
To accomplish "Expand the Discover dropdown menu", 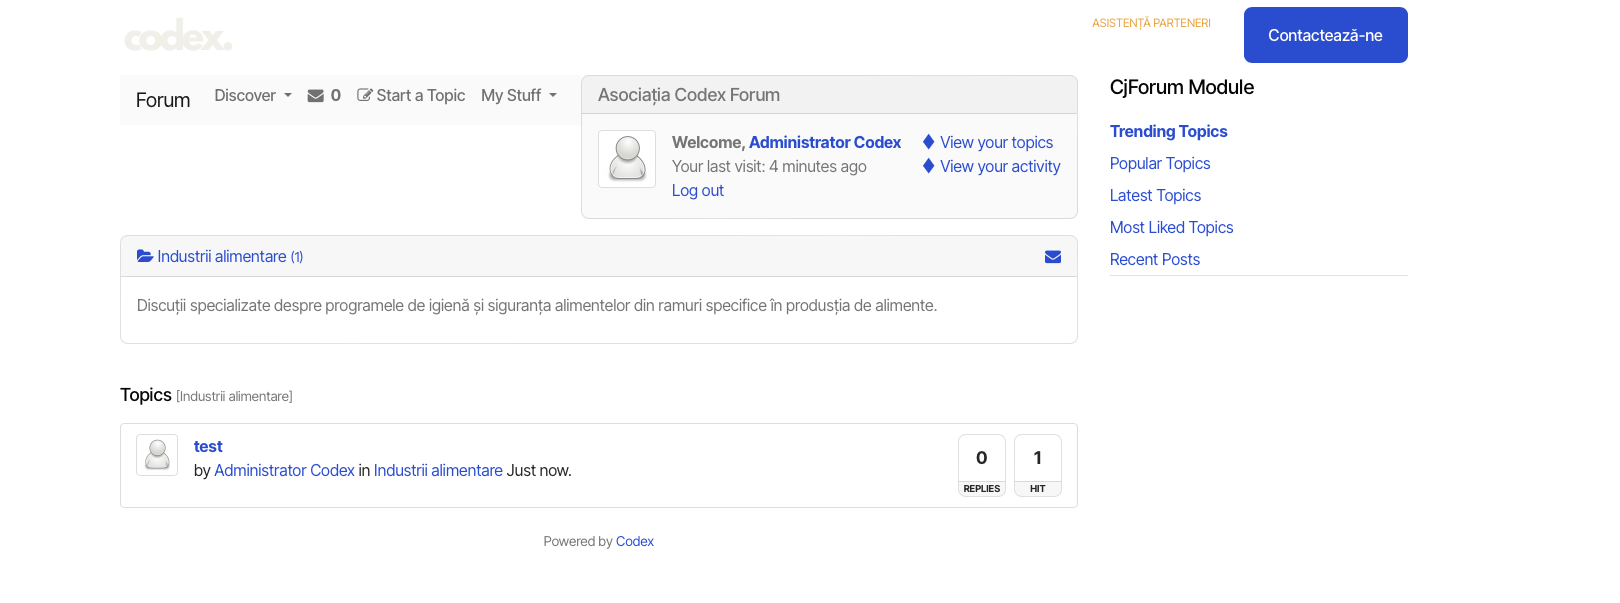I will pyautogui.click(x=253, y=96).
